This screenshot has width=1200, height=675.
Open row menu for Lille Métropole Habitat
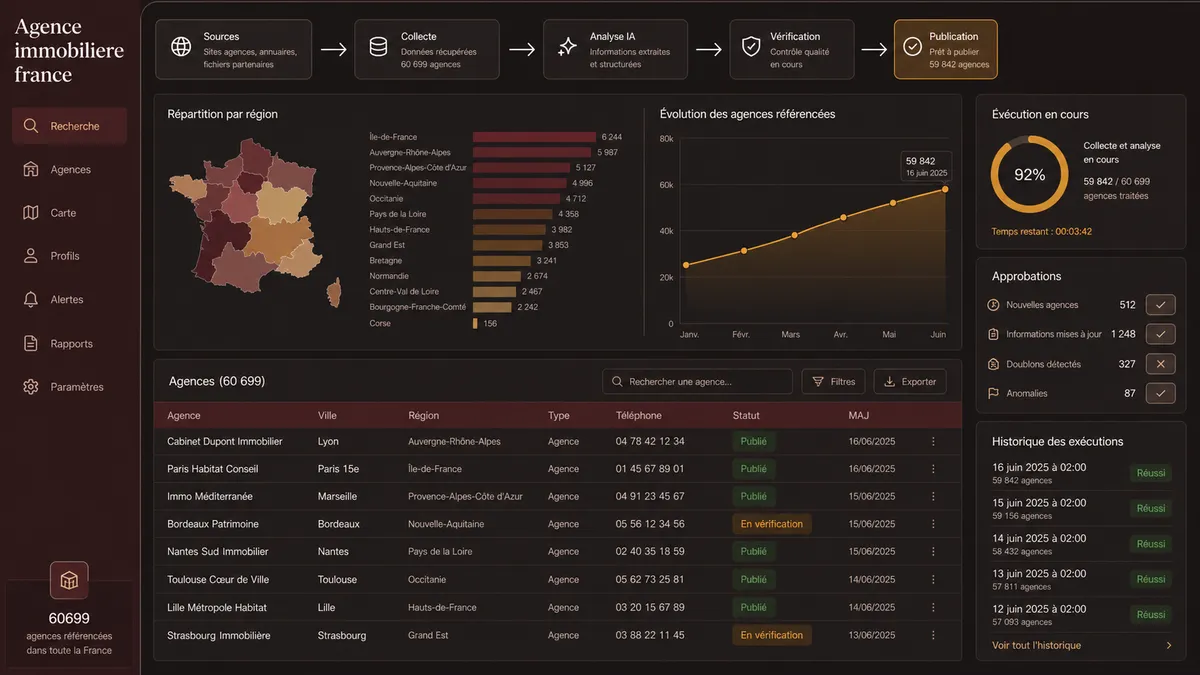click(933, 607)
